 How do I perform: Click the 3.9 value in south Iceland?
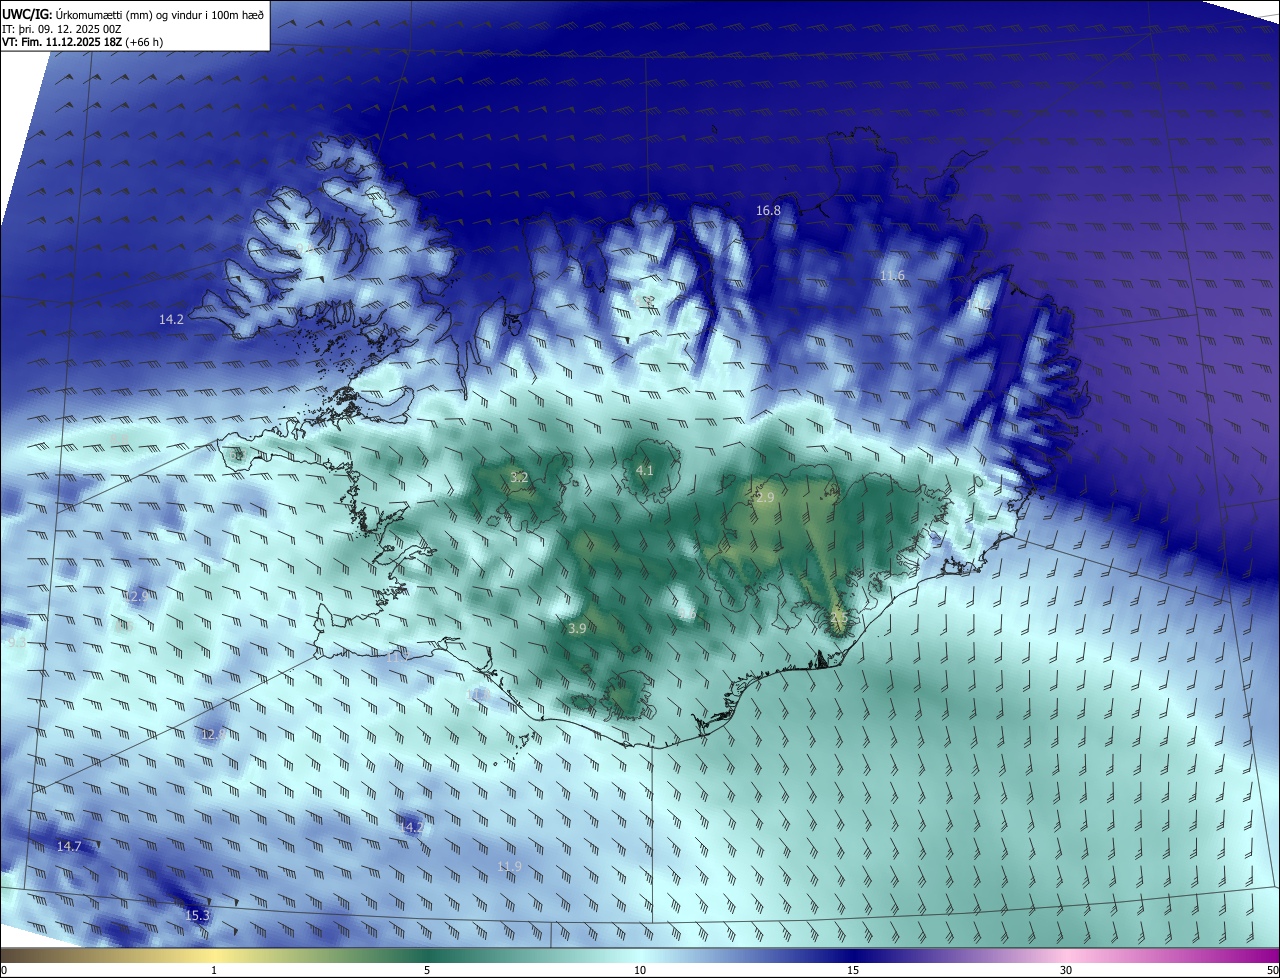577,628
